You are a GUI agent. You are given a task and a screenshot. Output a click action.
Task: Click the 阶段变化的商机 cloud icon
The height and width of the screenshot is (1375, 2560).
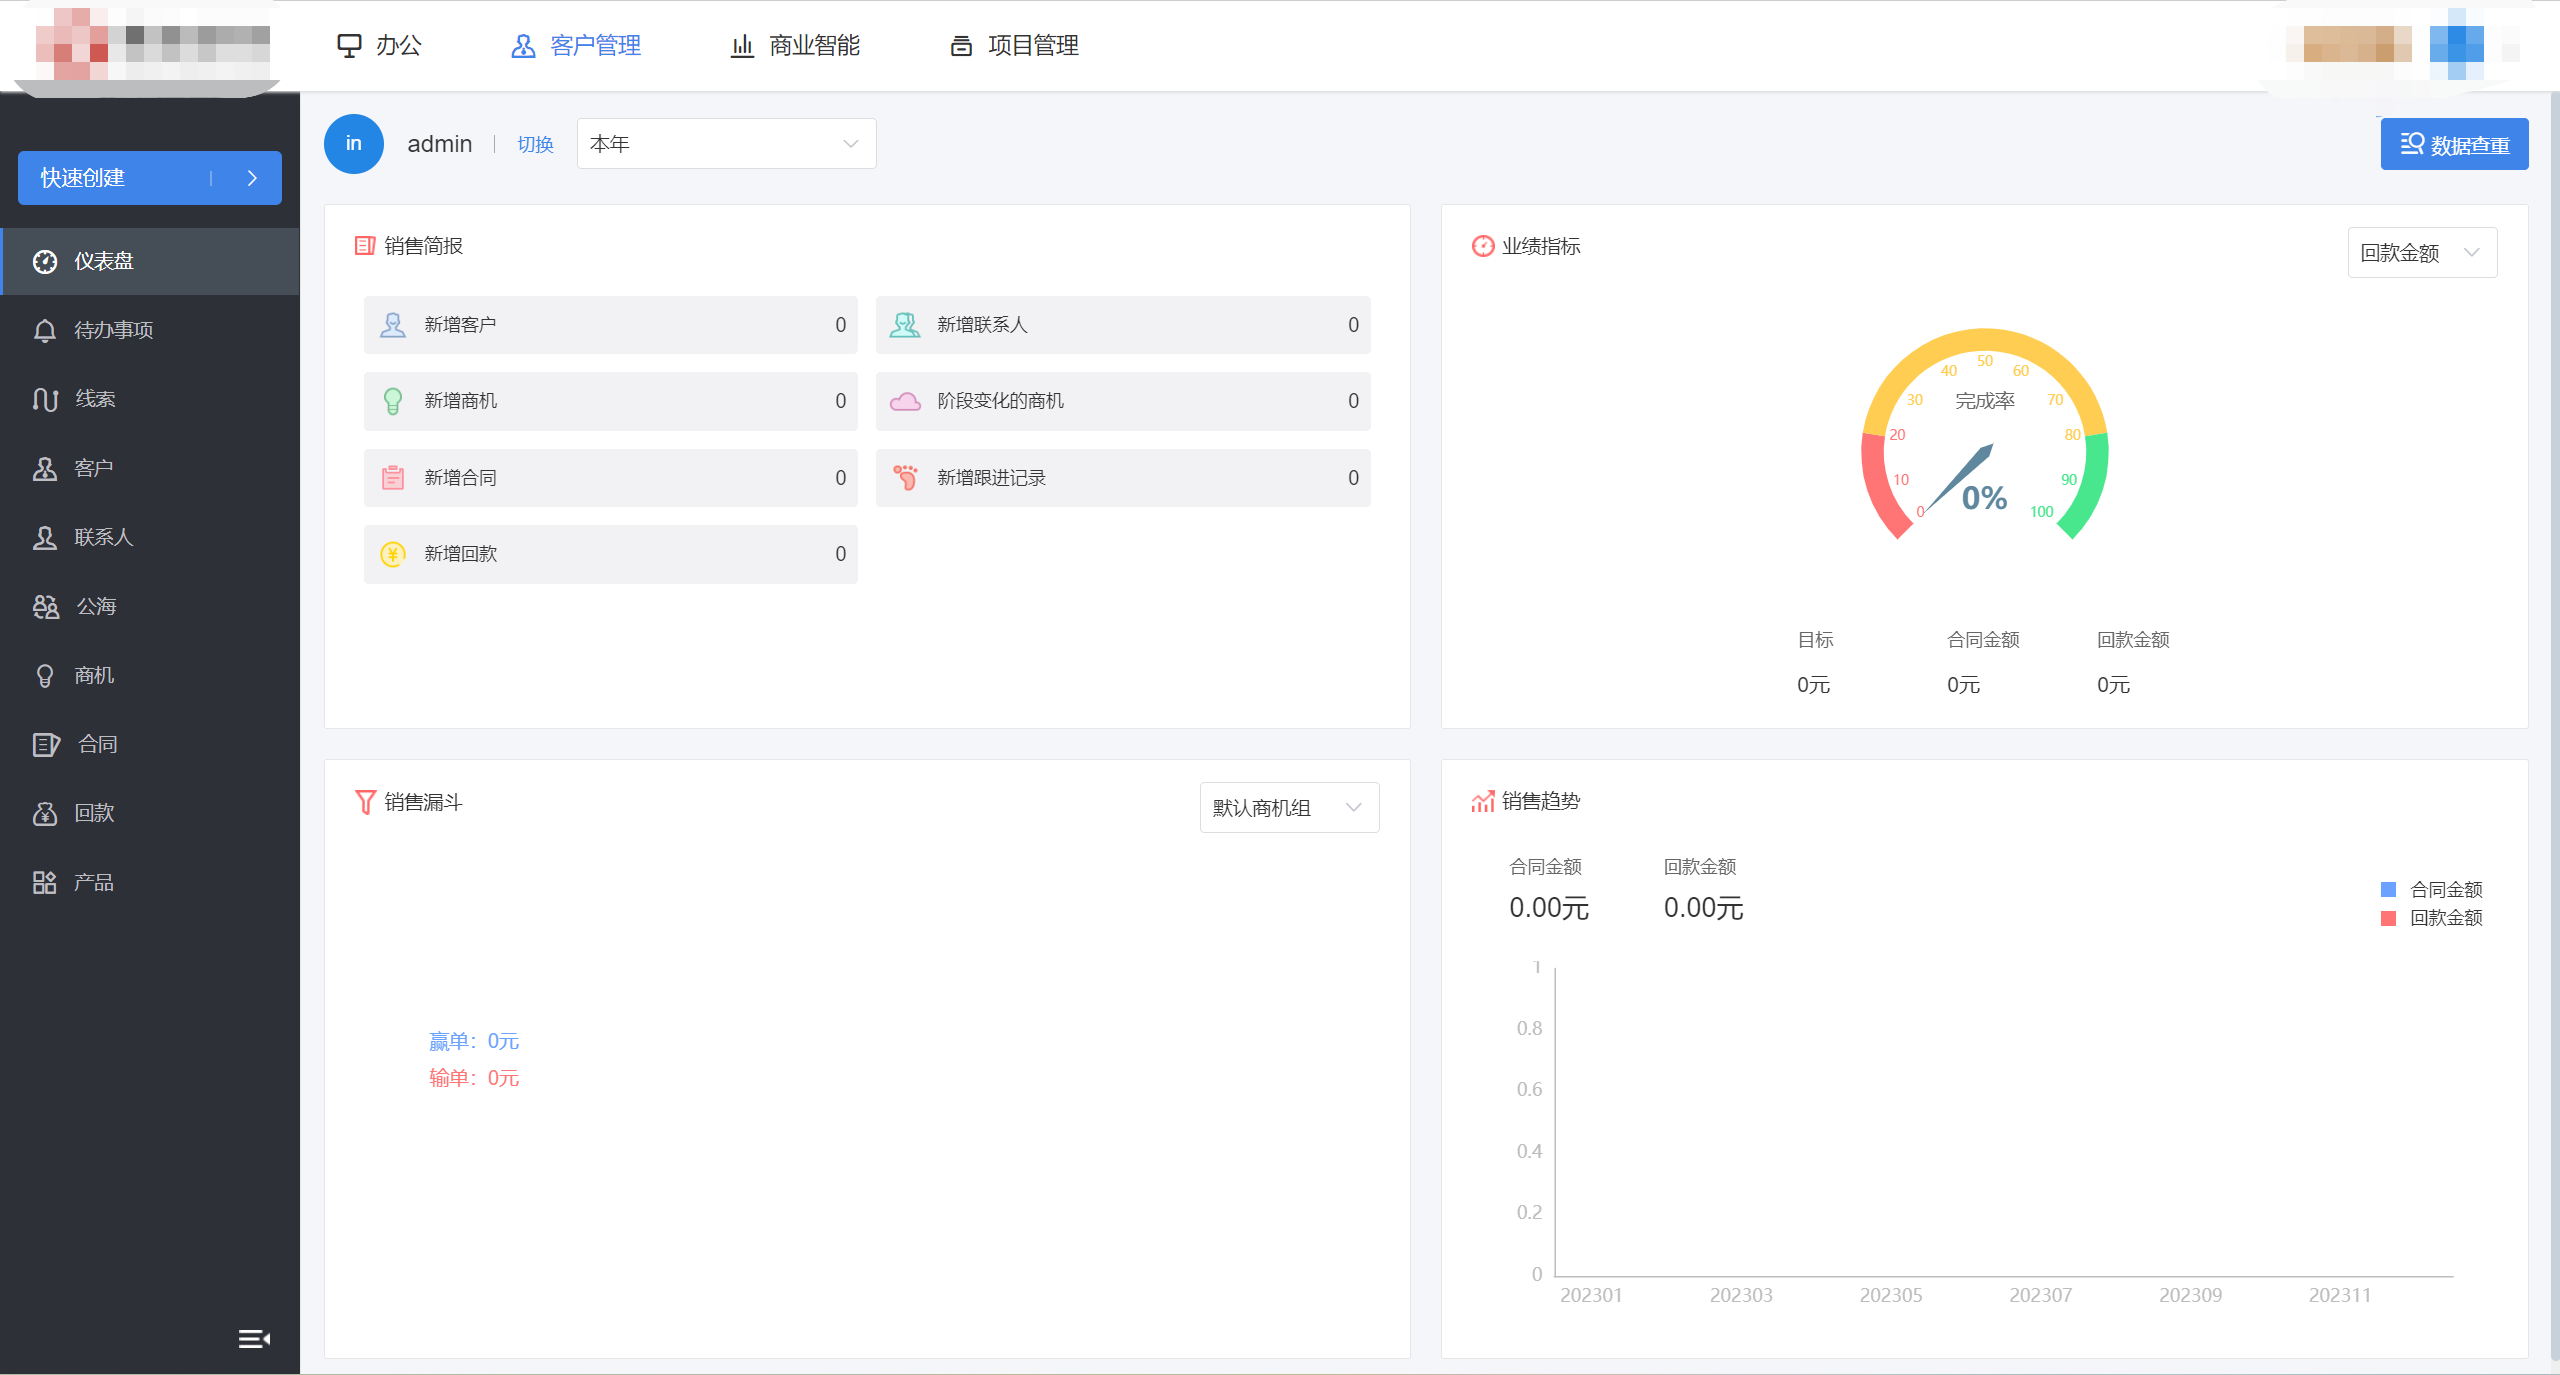click(x=905, y=401)
